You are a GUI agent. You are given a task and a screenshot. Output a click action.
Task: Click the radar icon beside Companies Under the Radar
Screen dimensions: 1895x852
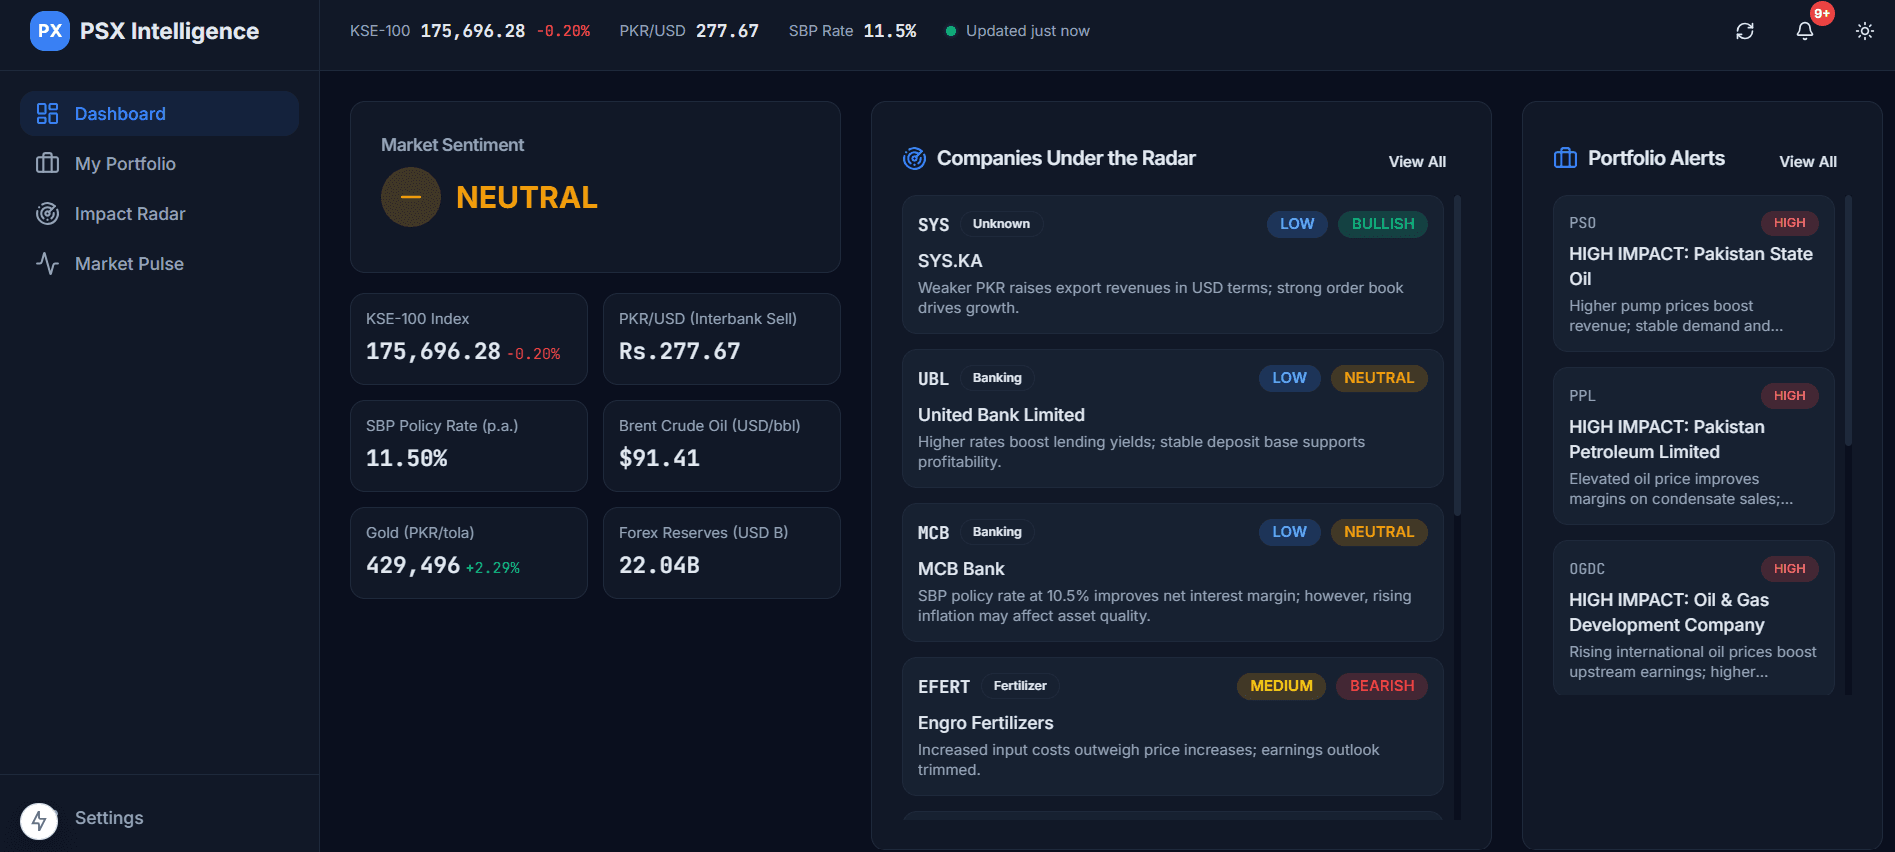pyautogui.click(x=914, y=158)
